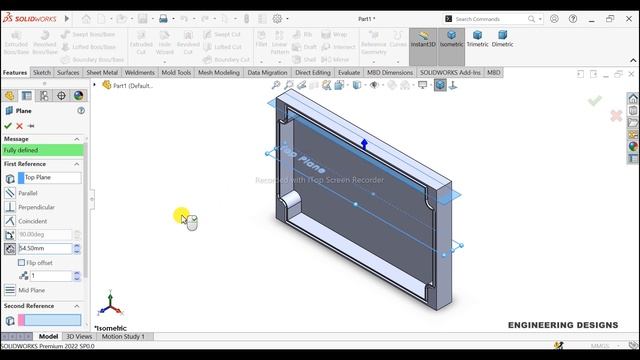Open Appearances color ball in task pane

point(633,146)
